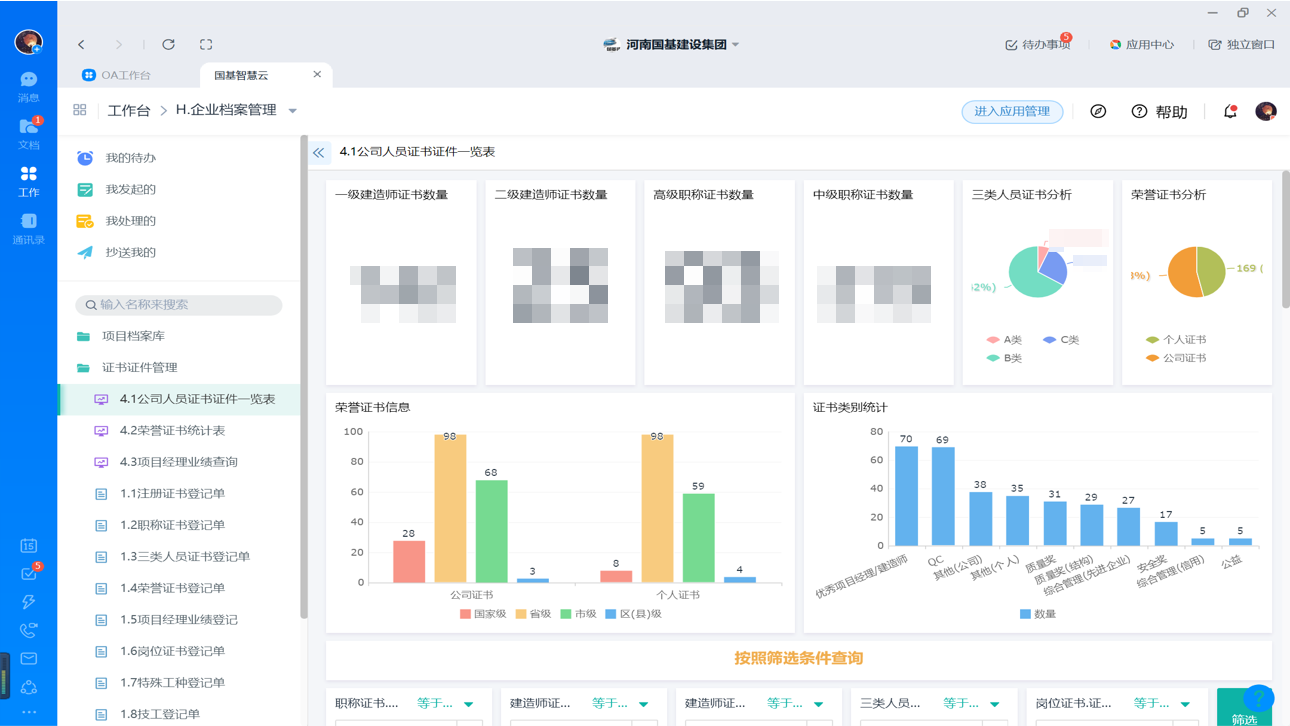Open 待办事项 in the top bar
This screenshot has width=1290, height=726.
point(1037,45)
